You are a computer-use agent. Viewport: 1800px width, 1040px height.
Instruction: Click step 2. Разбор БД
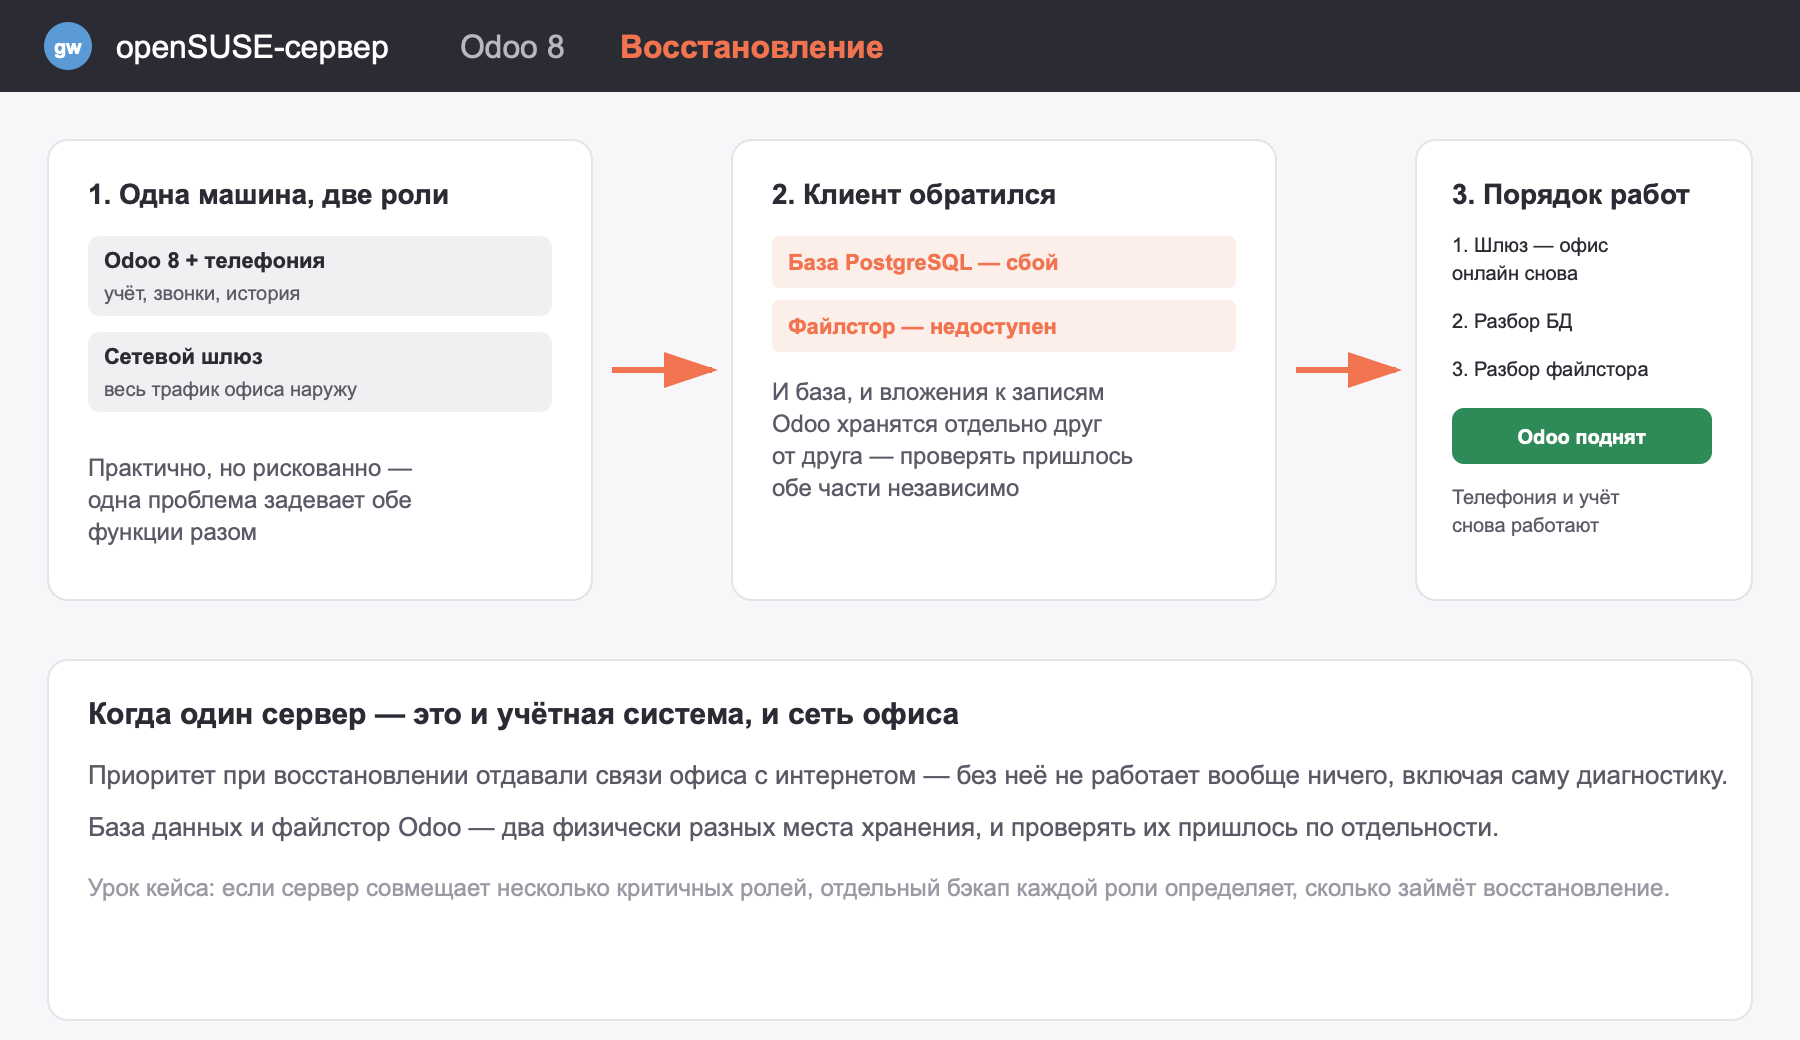coord(1512,321)
